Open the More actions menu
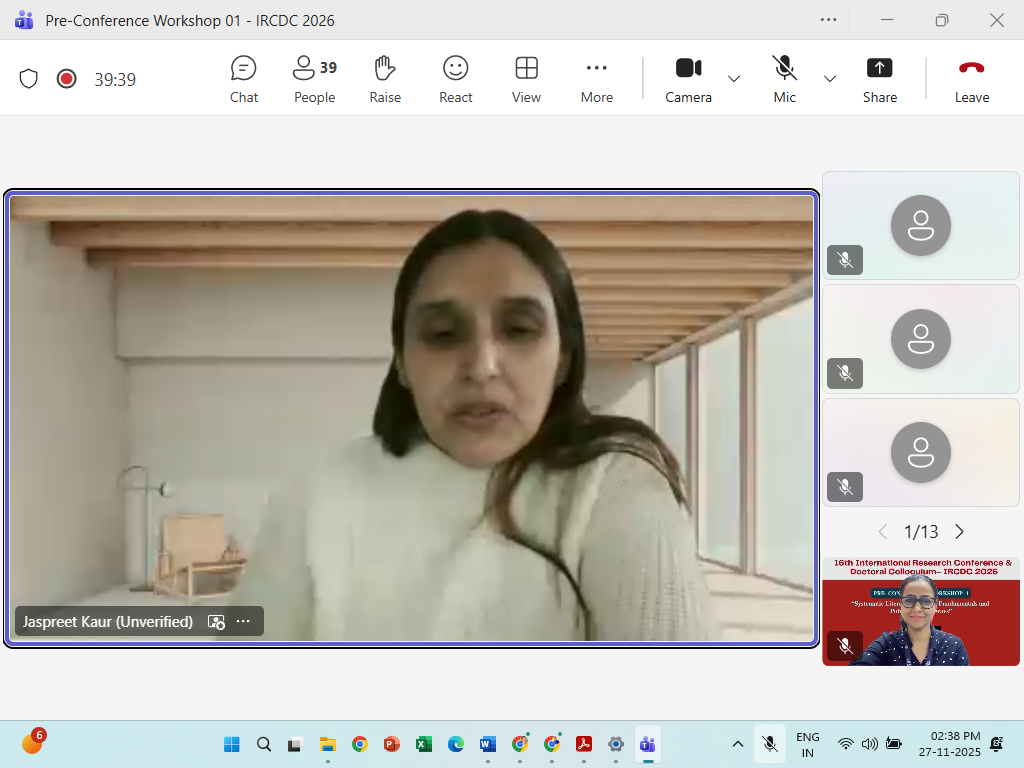Viewport: 1024px width, 768px height. pos(597,79)
